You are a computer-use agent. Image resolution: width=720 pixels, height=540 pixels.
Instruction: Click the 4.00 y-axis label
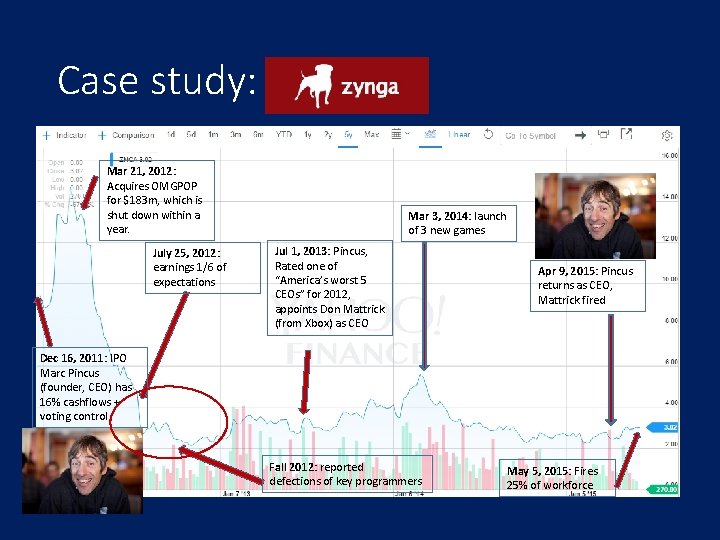pyautogui.click(x=671, y=403)
